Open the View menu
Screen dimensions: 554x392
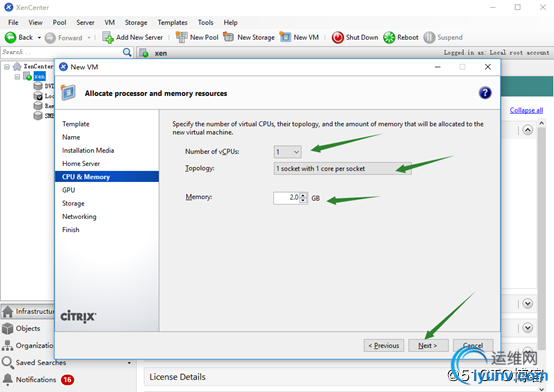tap(35, 23)
